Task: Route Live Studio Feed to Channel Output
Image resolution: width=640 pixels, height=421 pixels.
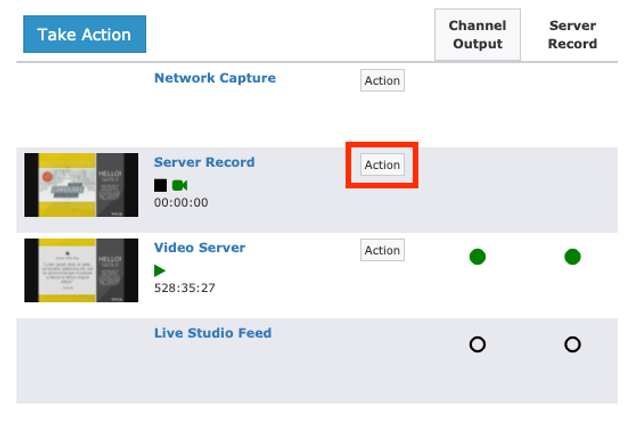Action: [x=477, y=344]
